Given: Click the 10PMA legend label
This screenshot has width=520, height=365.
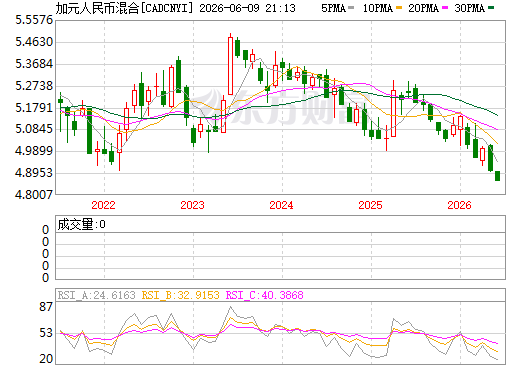Looking at the screenshot, I should (377, 8).
